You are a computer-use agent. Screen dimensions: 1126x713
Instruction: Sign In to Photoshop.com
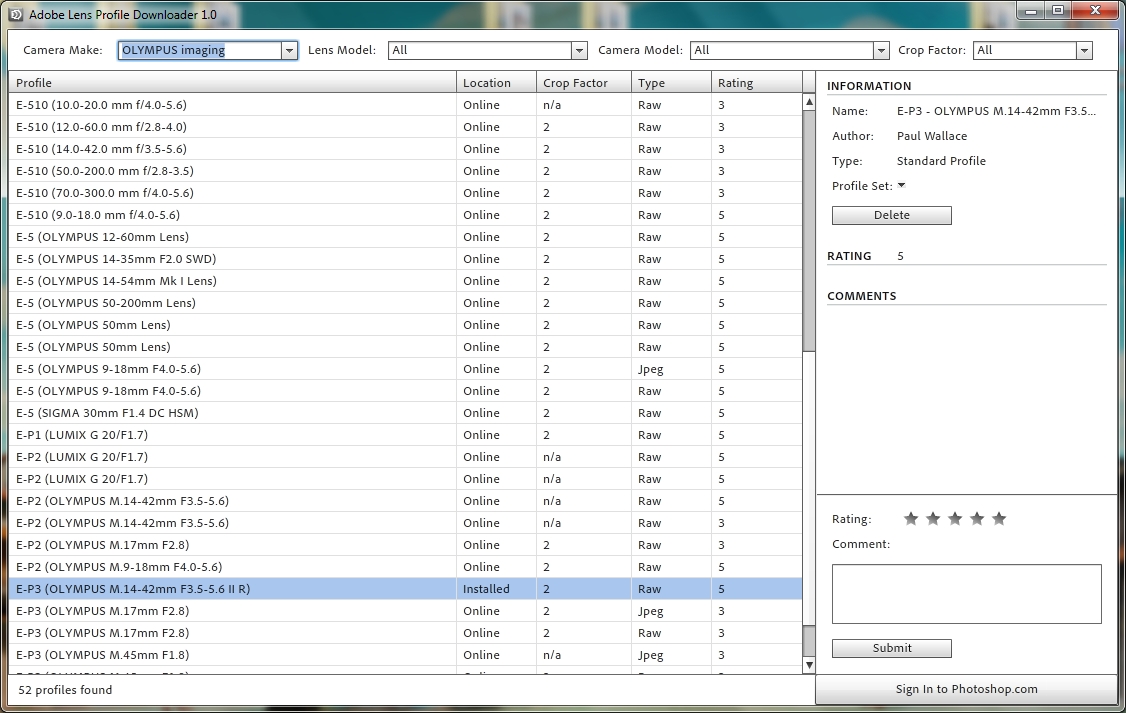pyautogui.click(x=966, y=689)
